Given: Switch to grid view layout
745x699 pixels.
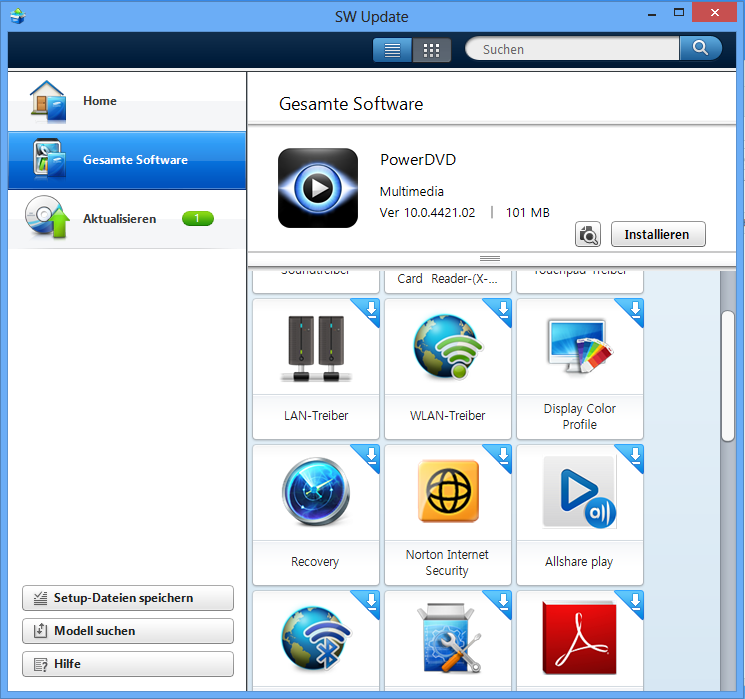Looking at the screenshot, I should [431, 50].
